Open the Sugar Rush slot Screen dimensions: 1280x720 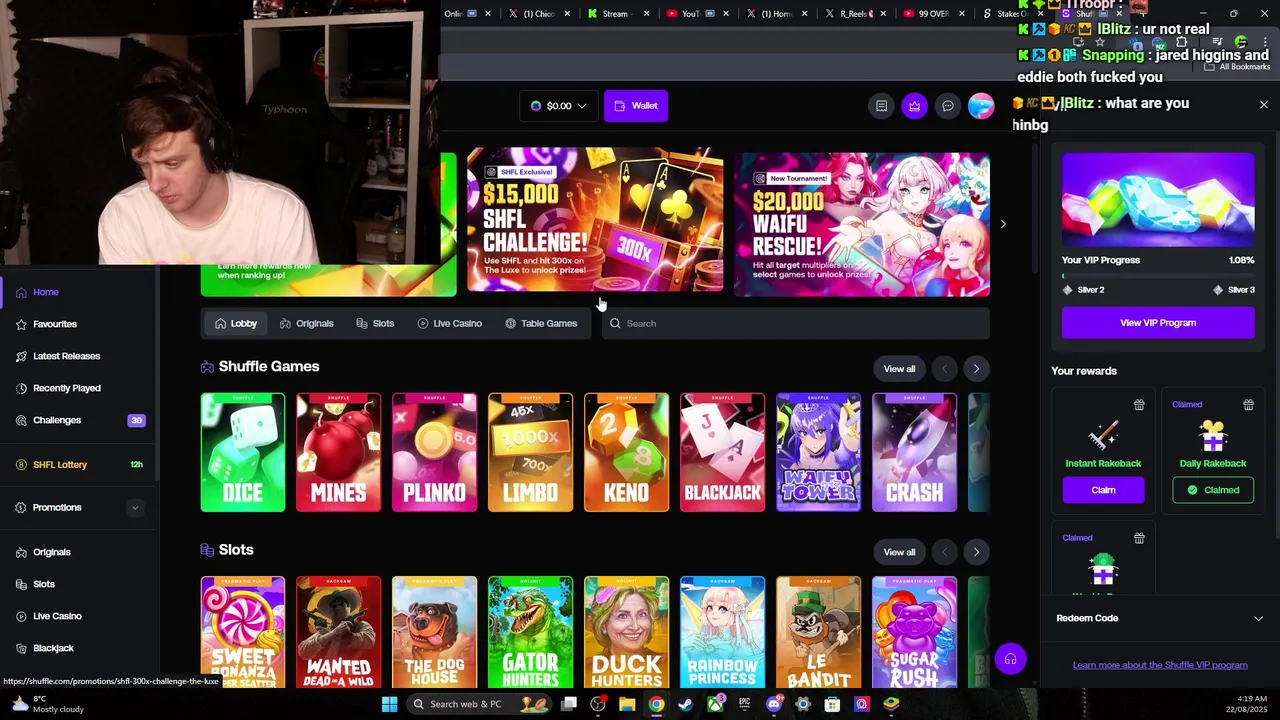915,632
